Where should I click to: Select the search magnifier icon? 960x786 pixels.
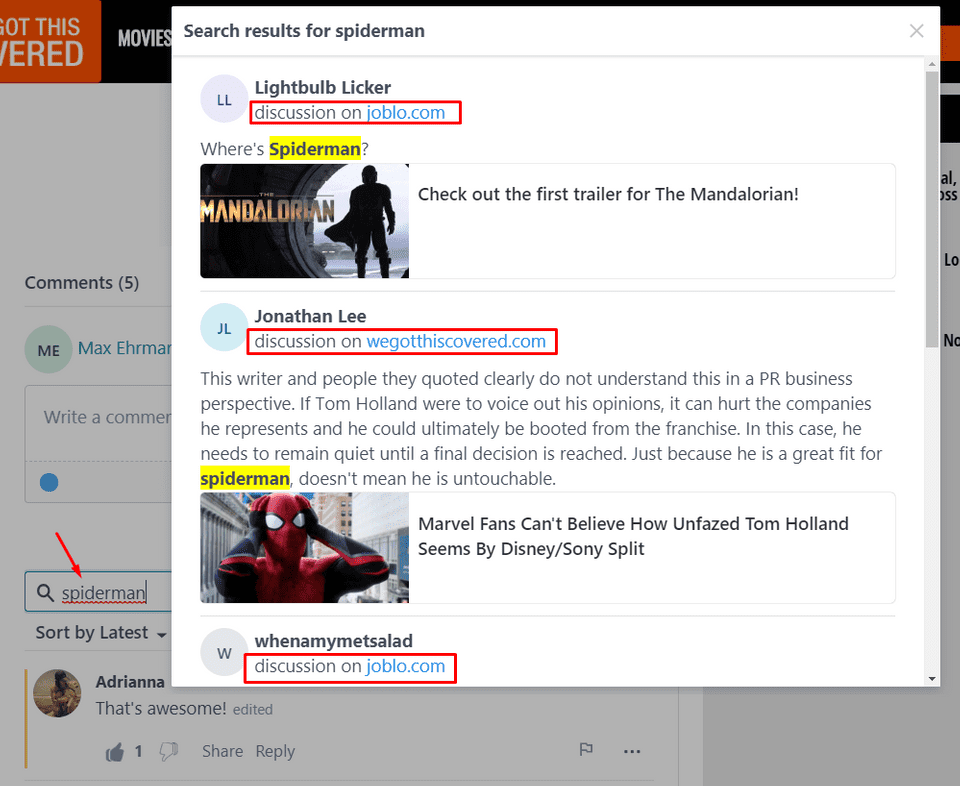point(45,591)
